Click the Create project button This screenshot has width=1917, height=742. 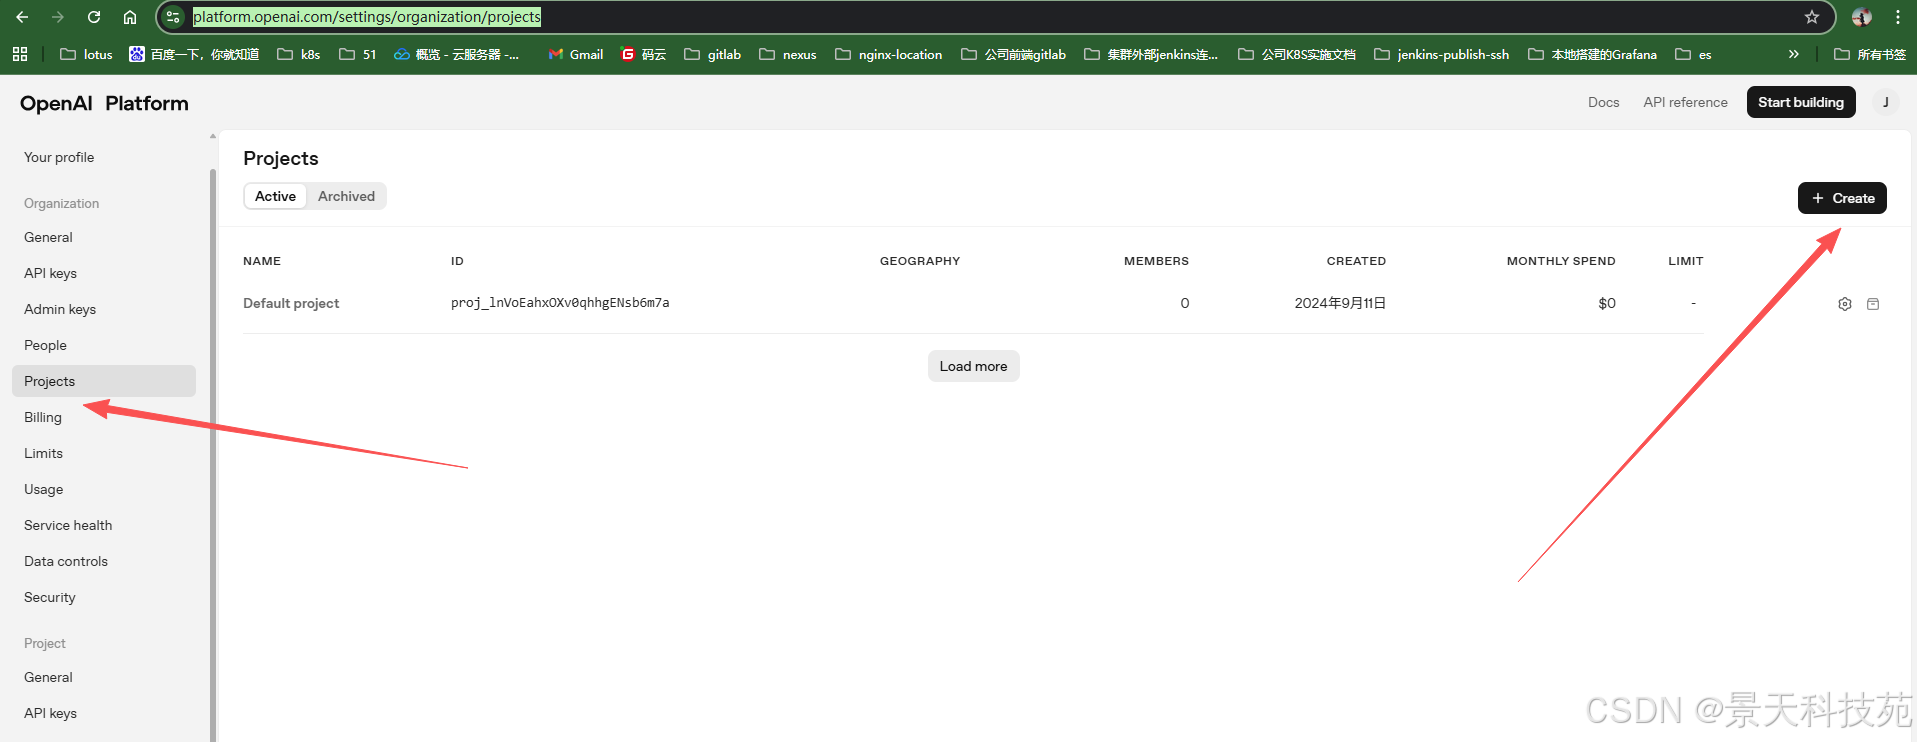1842,198
